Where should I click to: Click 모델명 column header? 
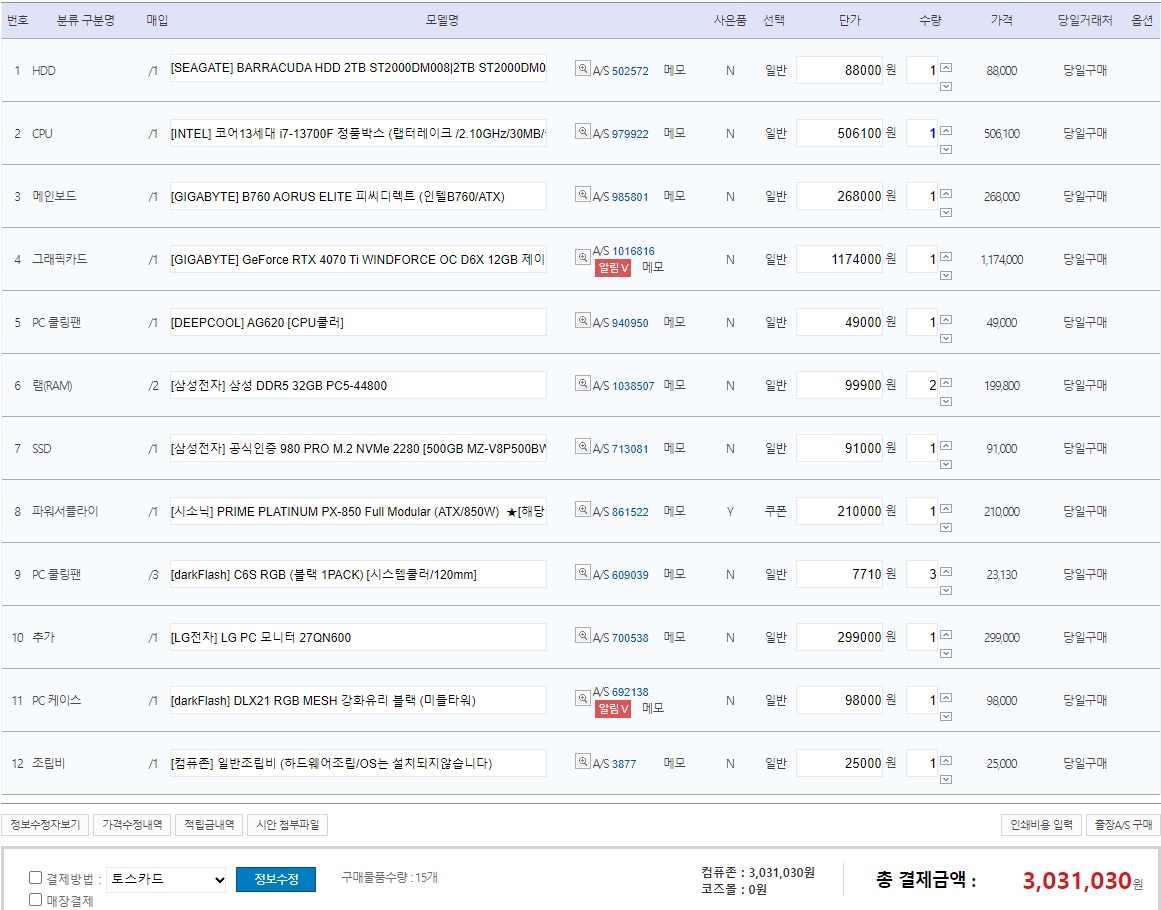[442, 21]
